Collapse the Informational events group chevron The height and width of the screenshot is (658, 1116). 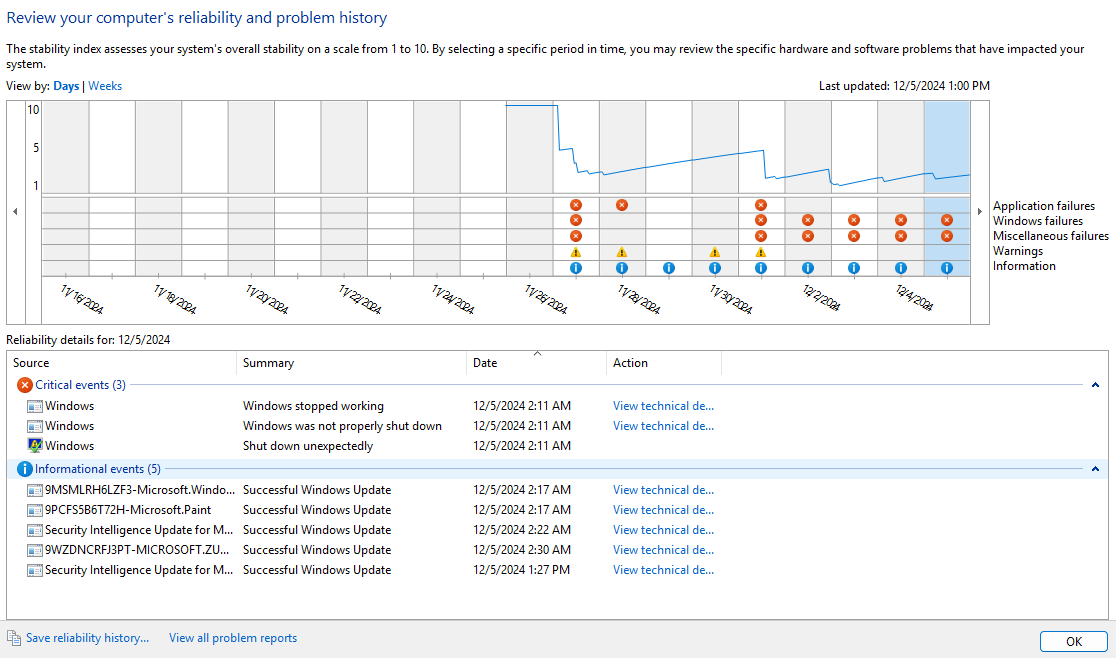click(x=1095, y=469)
